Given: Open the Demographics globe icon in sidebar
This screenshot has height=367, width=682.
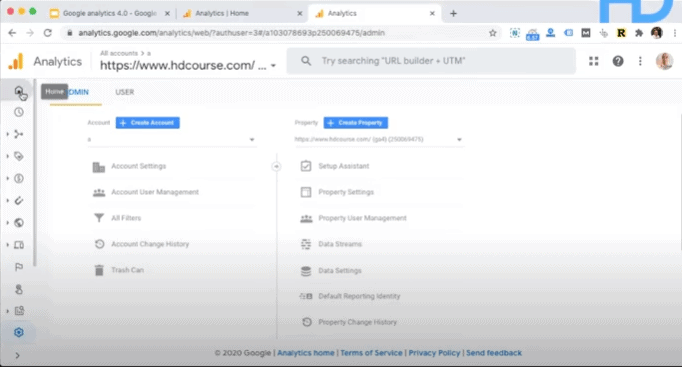Looking at the screenshot, I should pos(19,223).
